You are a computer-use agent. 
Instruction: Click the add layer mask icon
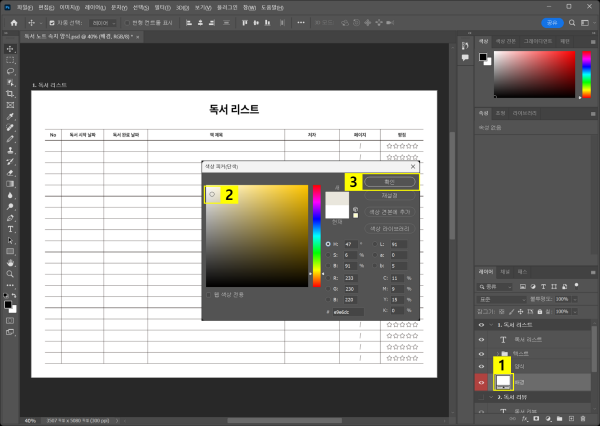click(536, 419)
